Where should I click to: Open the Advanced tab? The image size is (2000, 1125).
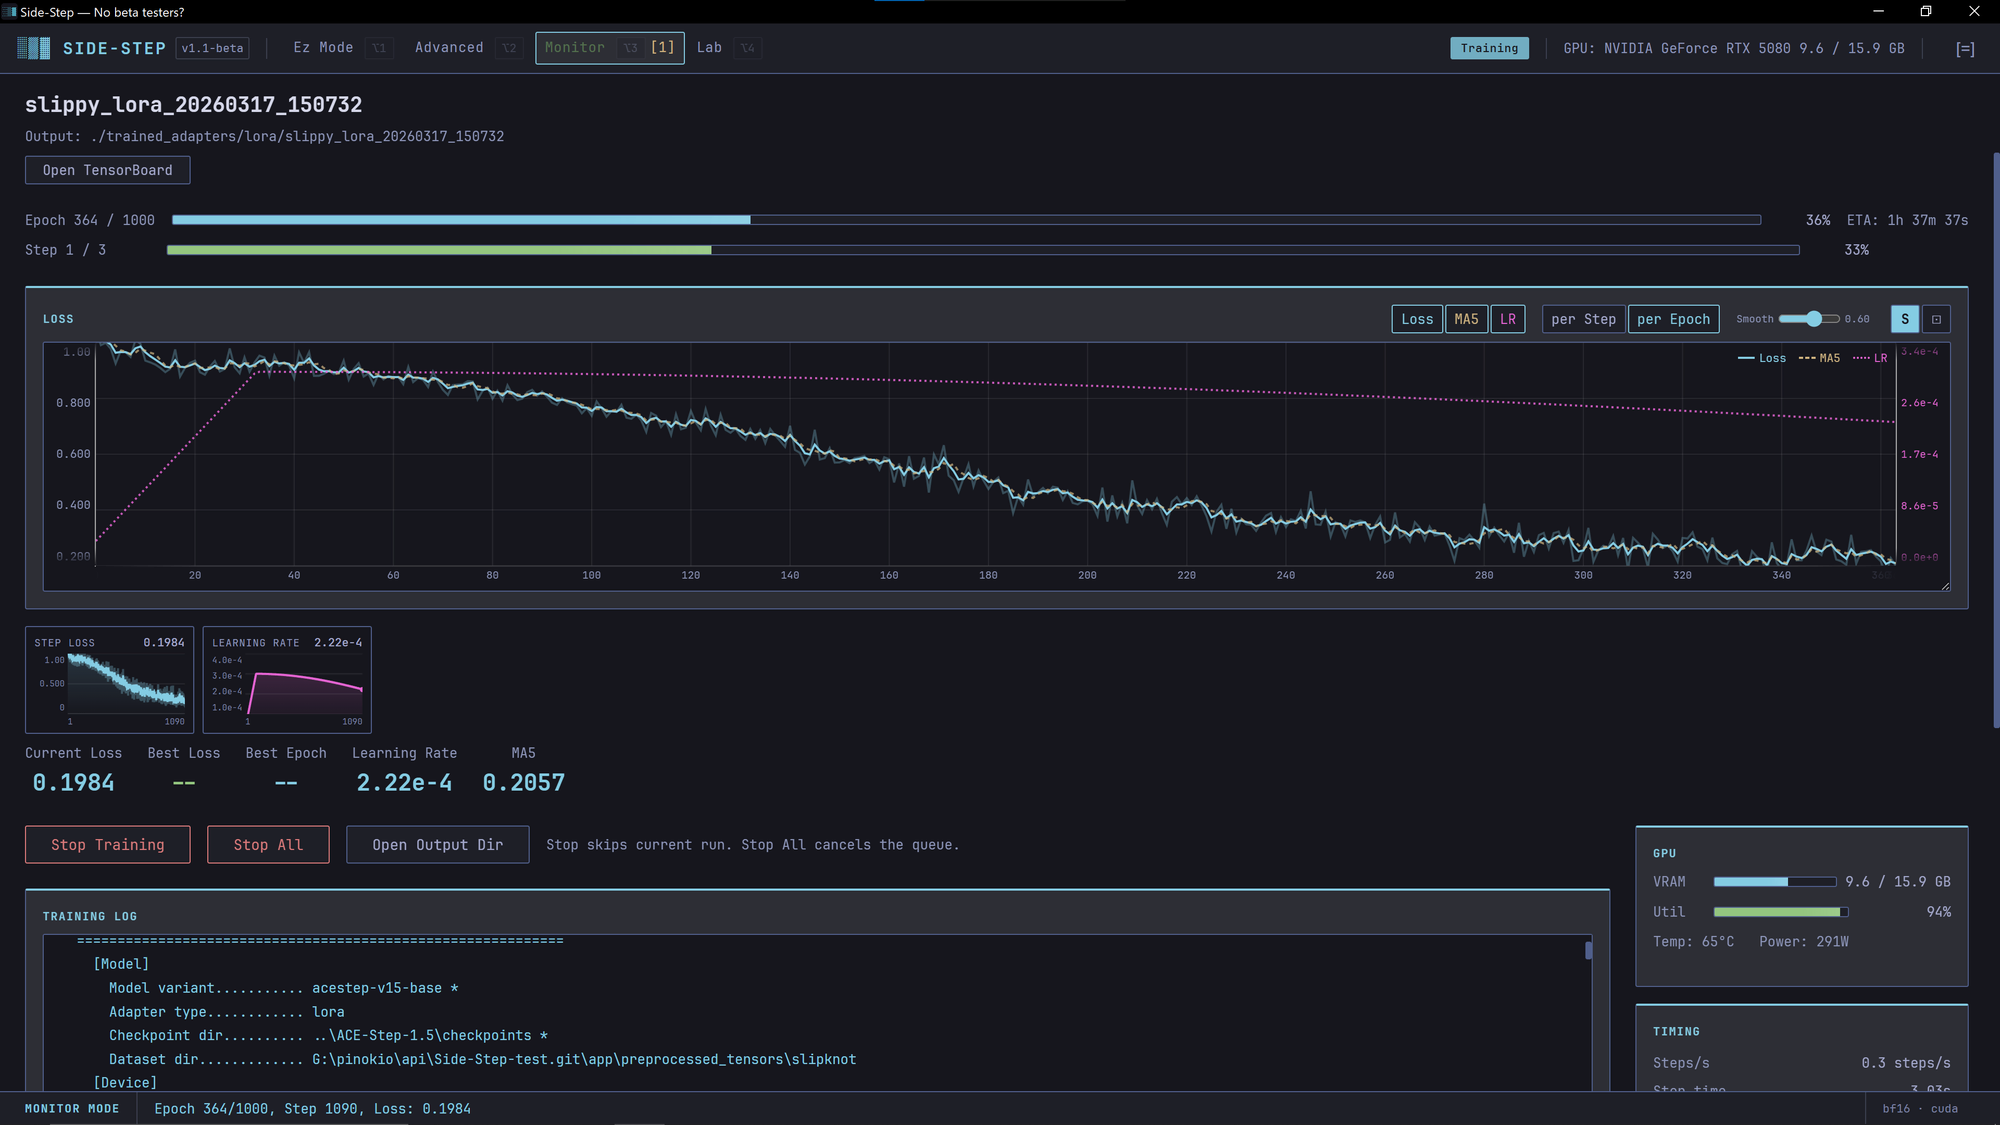click(449, 48)
